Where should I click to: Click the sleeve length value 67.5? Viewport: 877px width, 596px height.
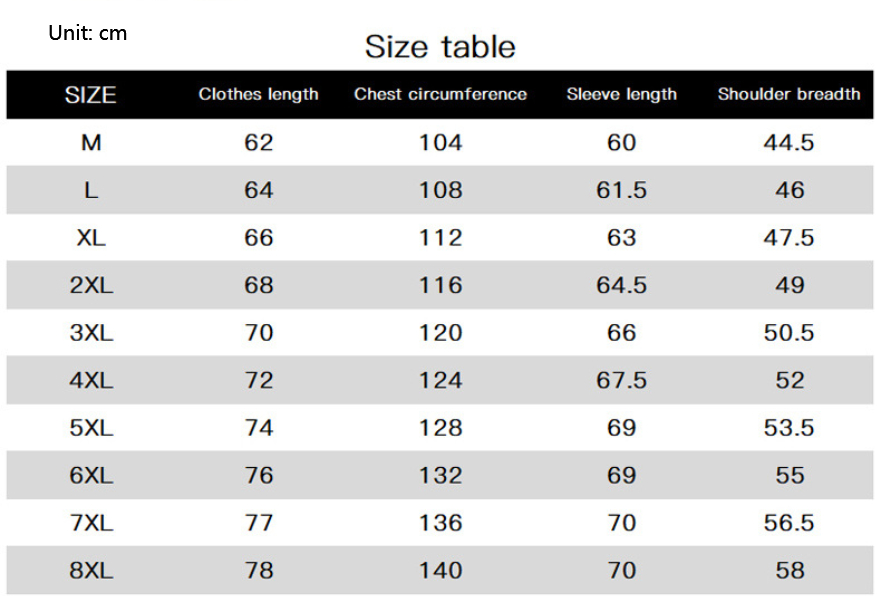[x=621, y=380]
